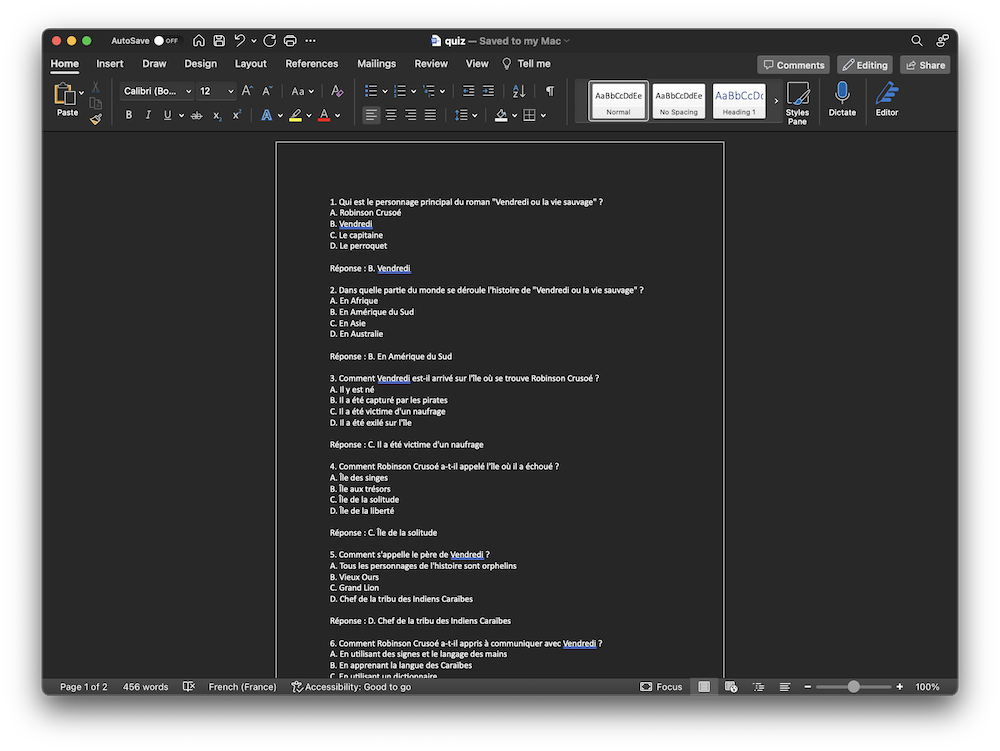Apply center text alignment

click(391, 115)
